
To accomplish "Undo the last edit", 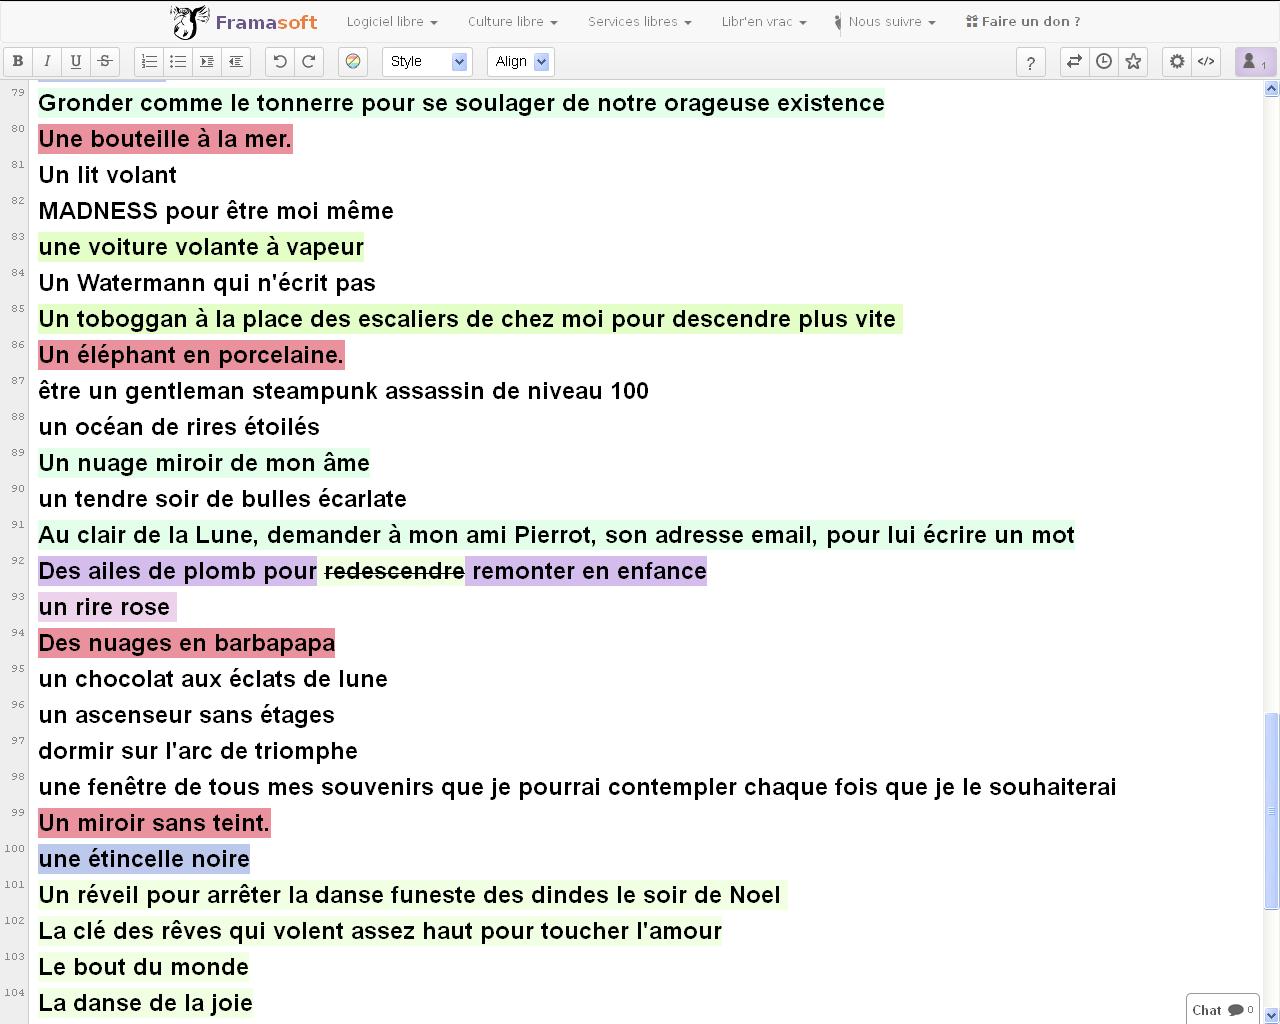I will coord(280,62).
